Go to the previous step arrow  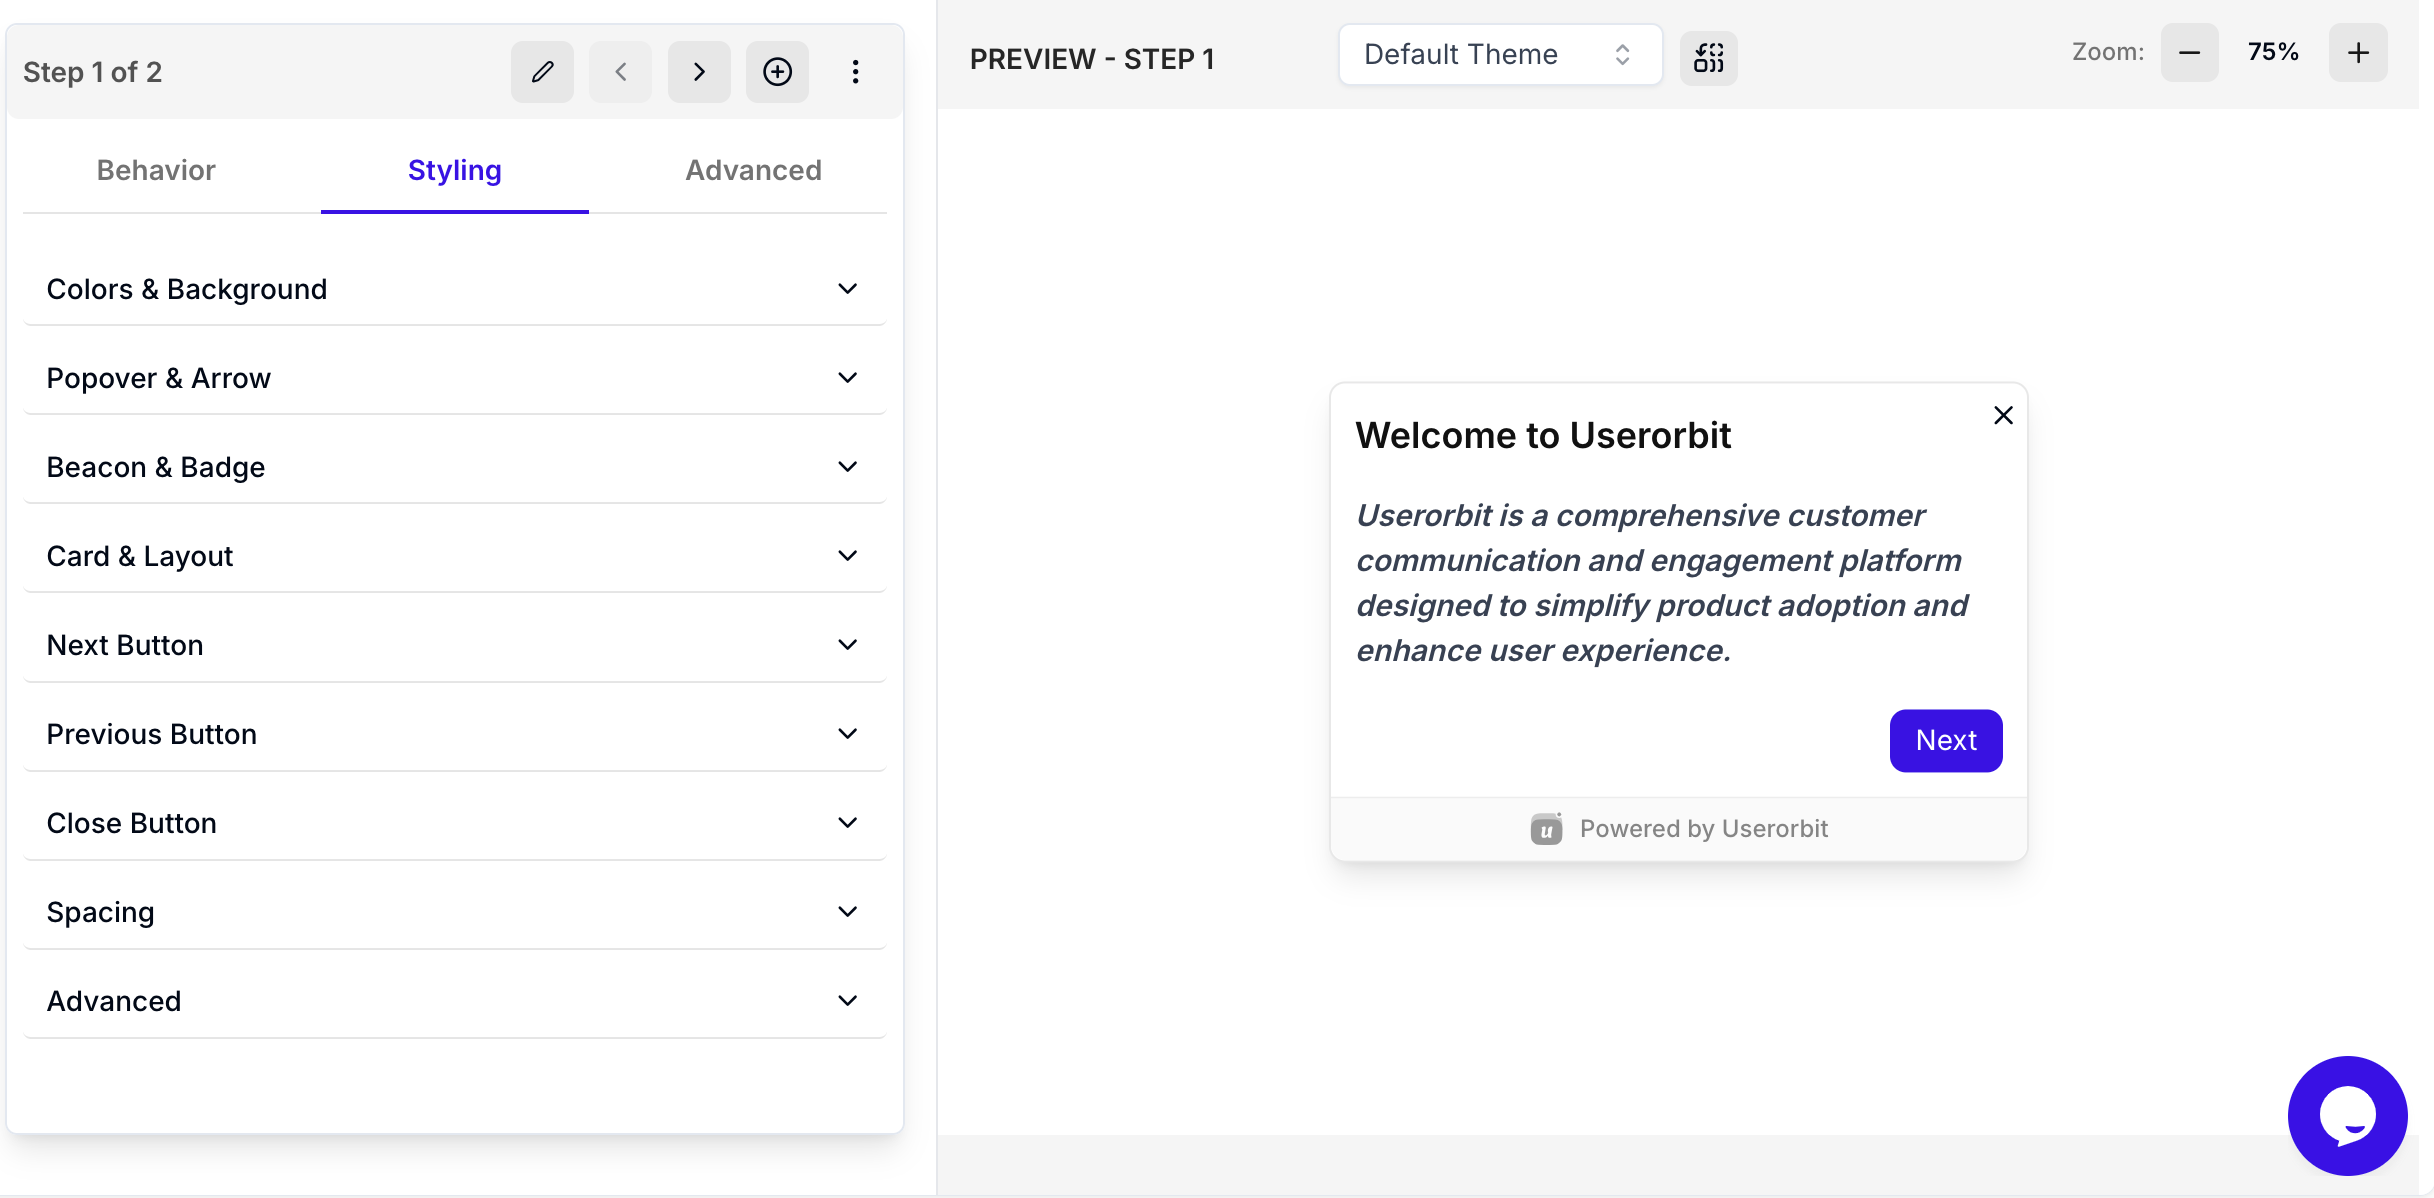pyautogui.click(x=620, y=72)
